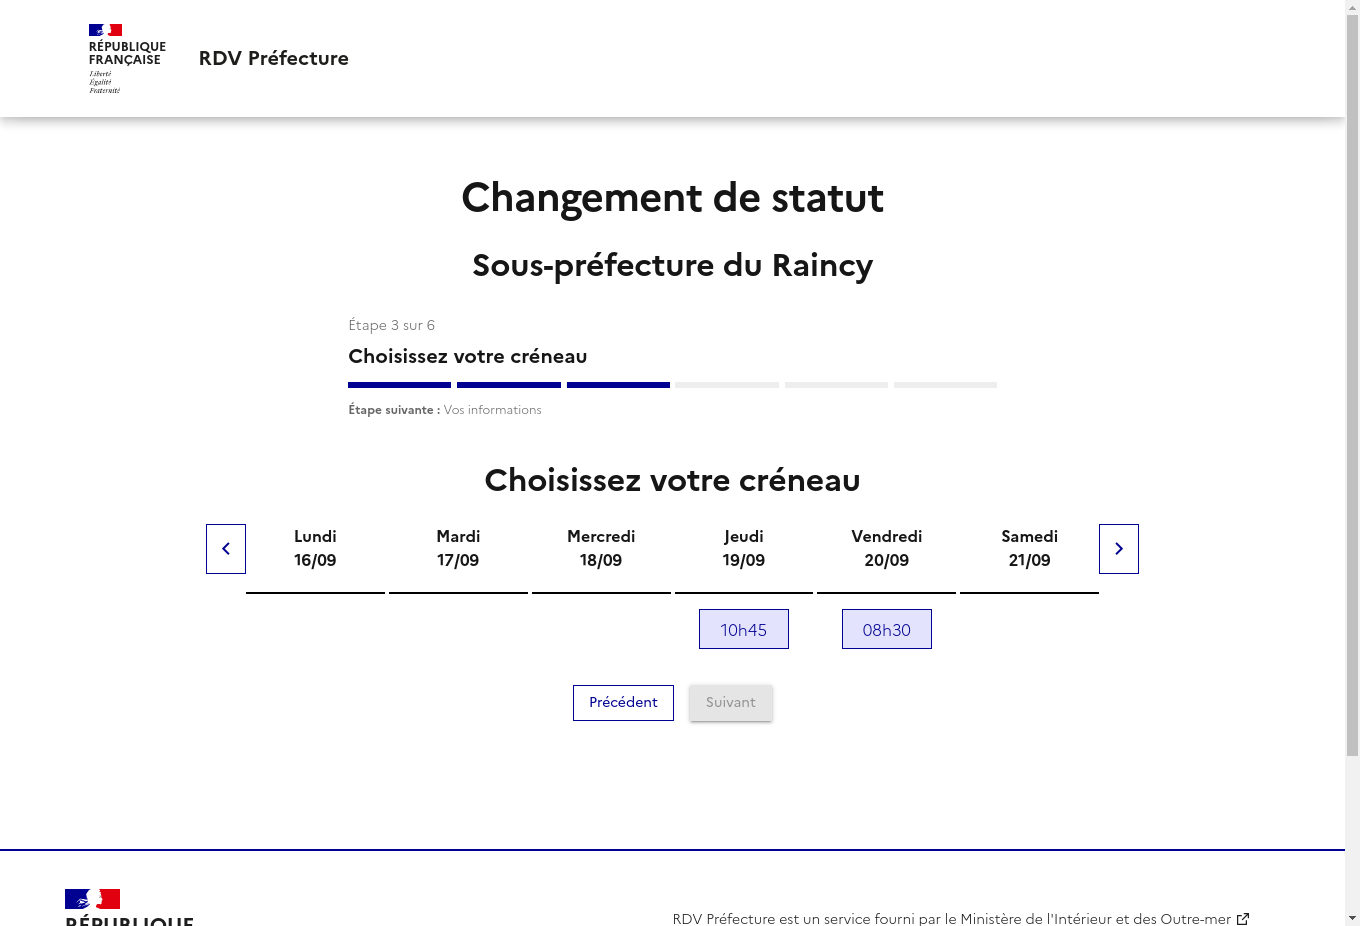
Task: Advance to next week with right chevron
Action: point(1119,549)
